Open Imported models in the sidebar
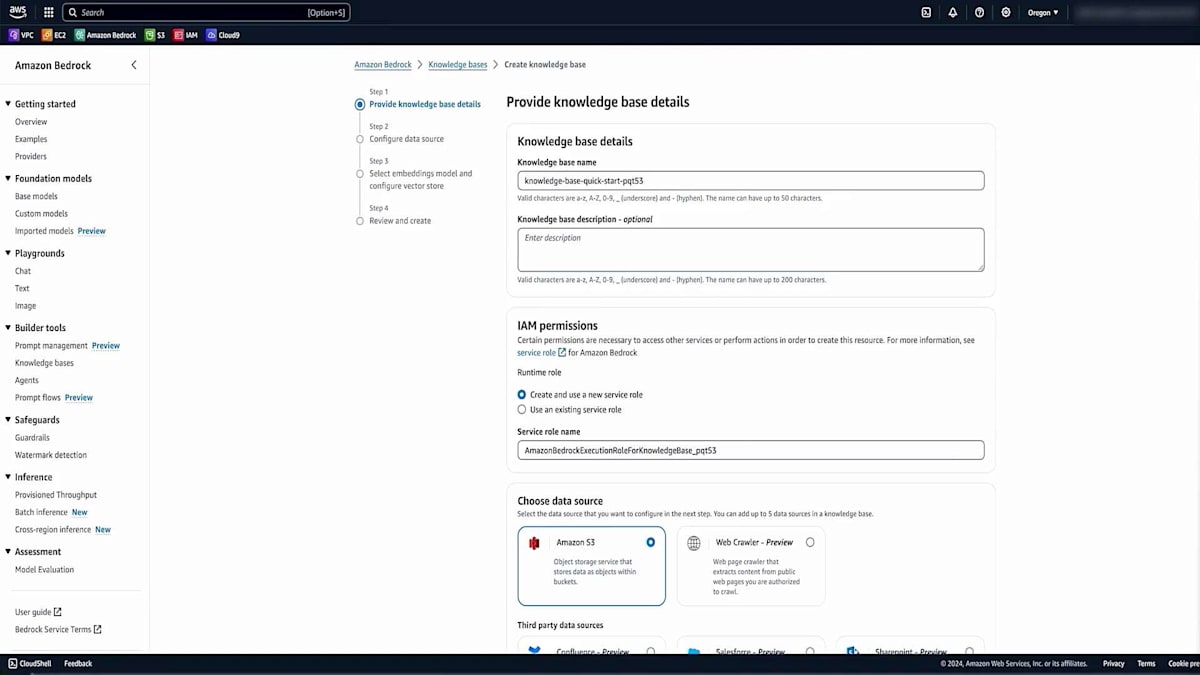 click(x=44, y=231)
